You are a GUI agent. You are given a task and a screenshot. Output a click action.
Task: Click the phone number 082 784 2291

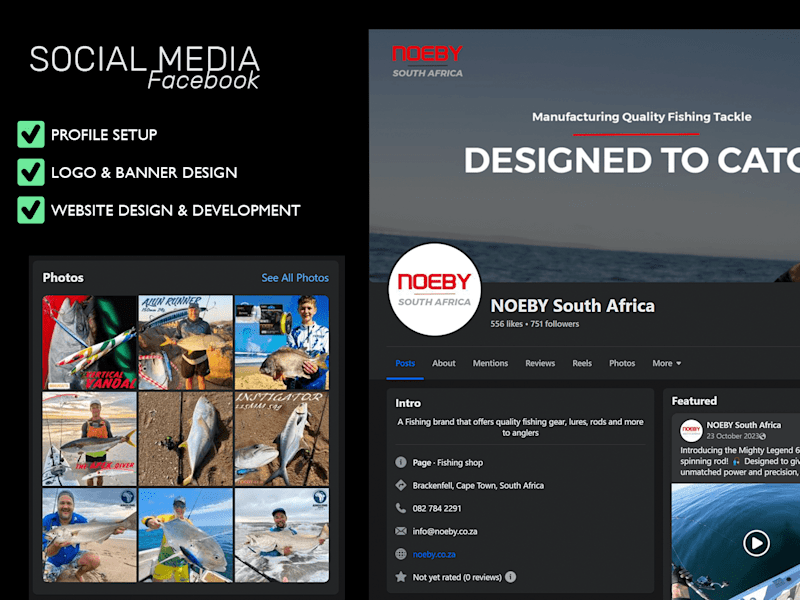point(437,509)
